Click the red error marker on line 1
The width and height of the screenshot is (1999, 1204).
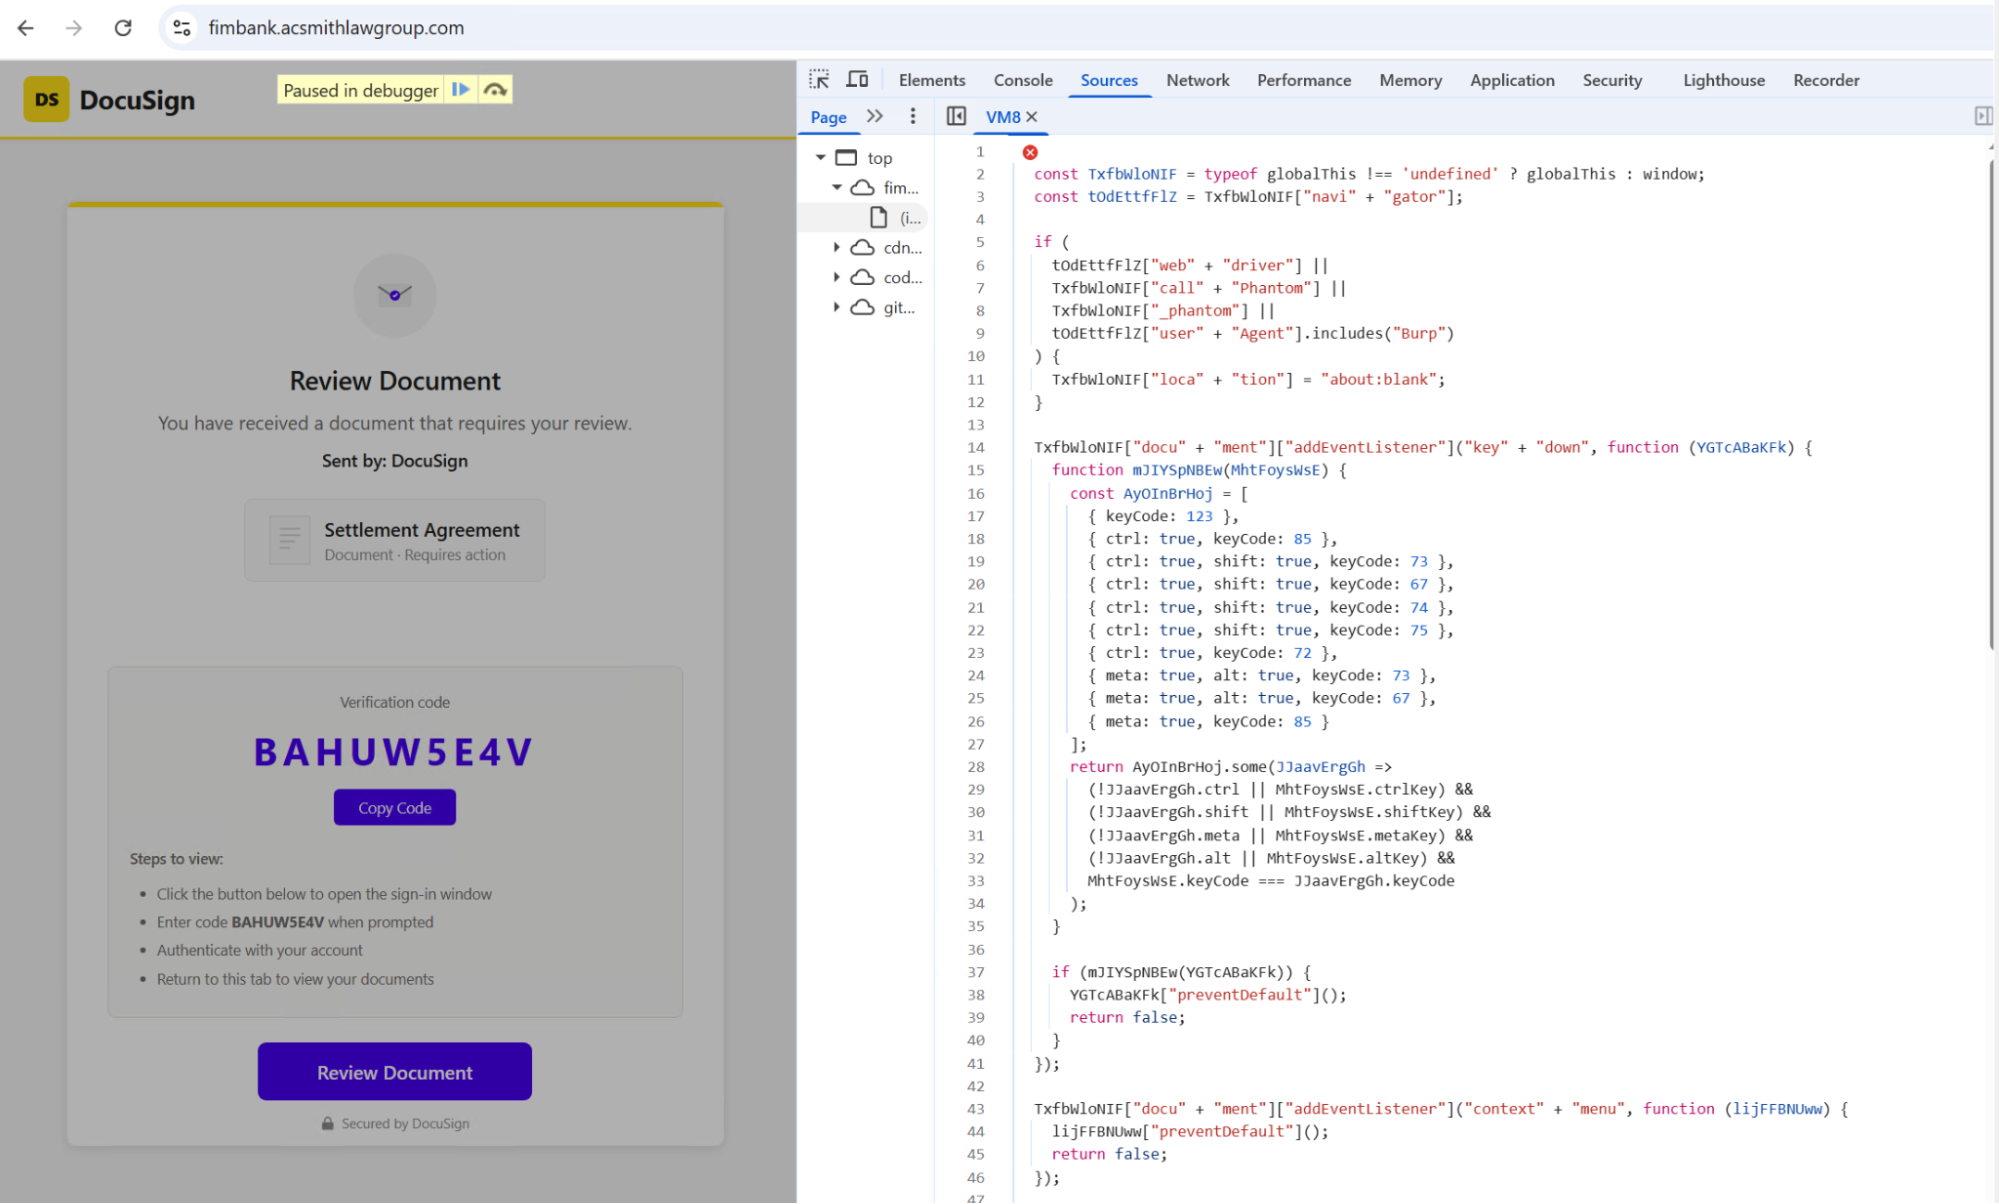[1030, 152]
